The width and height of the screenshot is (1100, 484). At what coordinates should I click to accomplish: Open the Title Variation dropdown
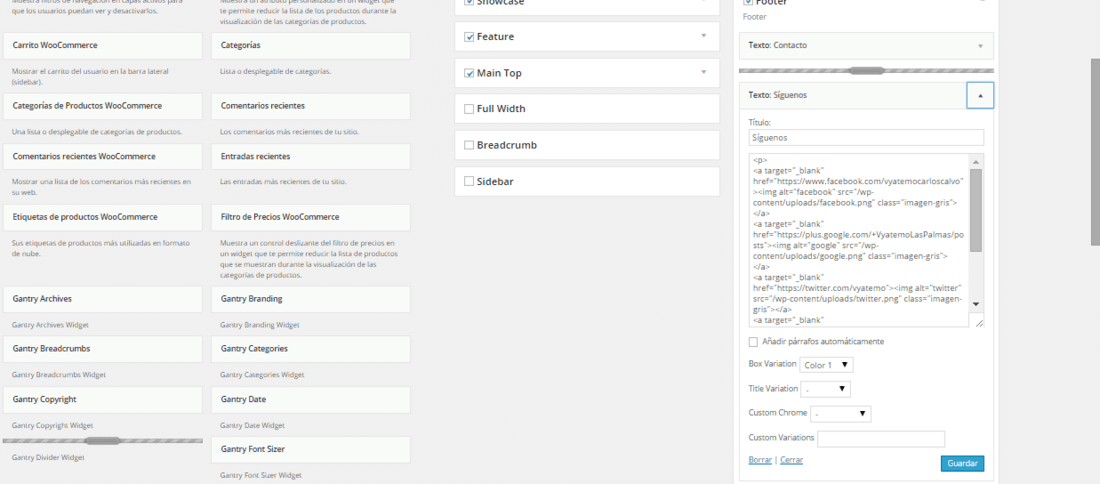click(826, 389)
